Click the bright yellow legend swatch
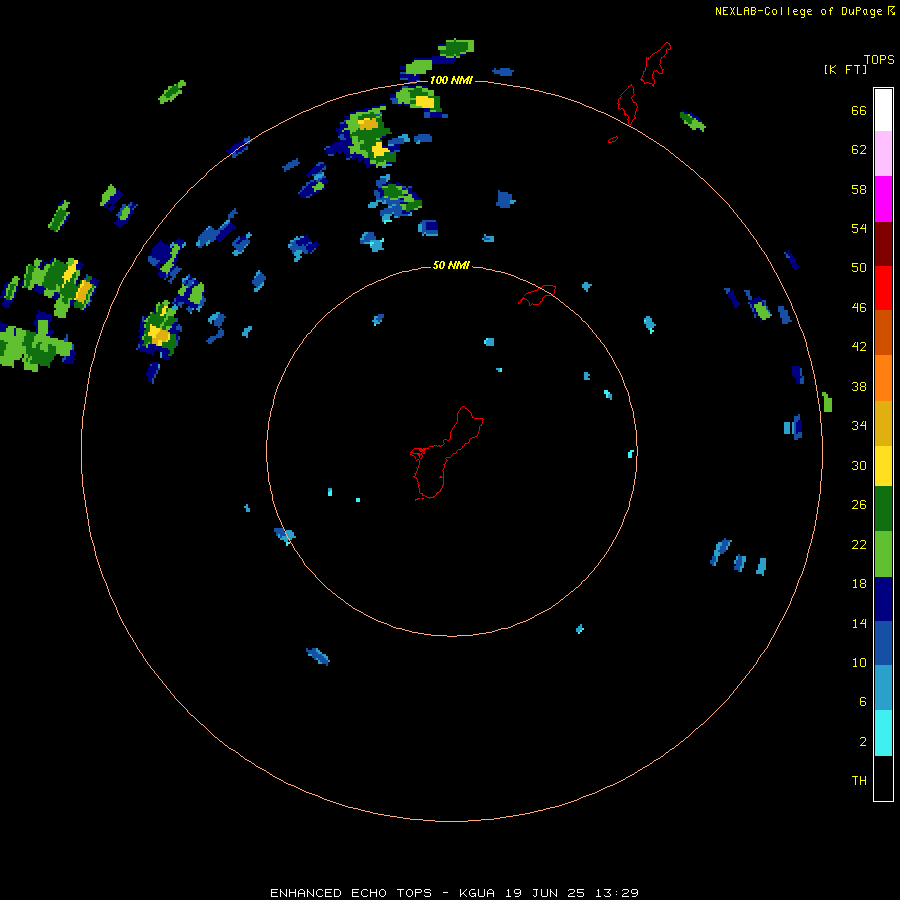This screenshot has width=900, height=900. [x=883, y=466]
